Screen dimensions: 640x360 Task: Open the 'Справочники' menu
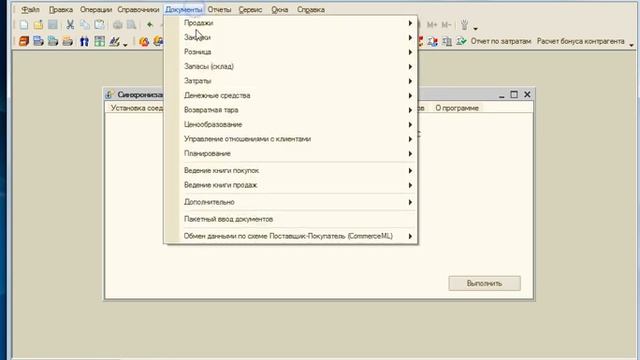pyautogui.click(x=138, y=9)
